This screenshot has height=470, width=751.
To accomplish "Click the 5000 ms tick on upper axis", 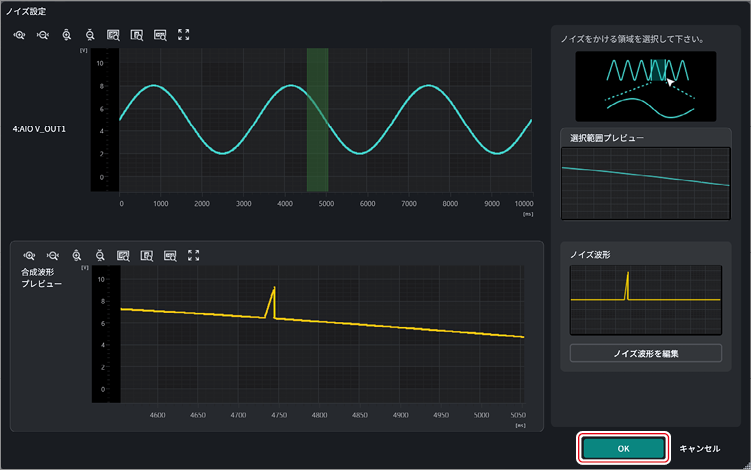I will point(326,204).
